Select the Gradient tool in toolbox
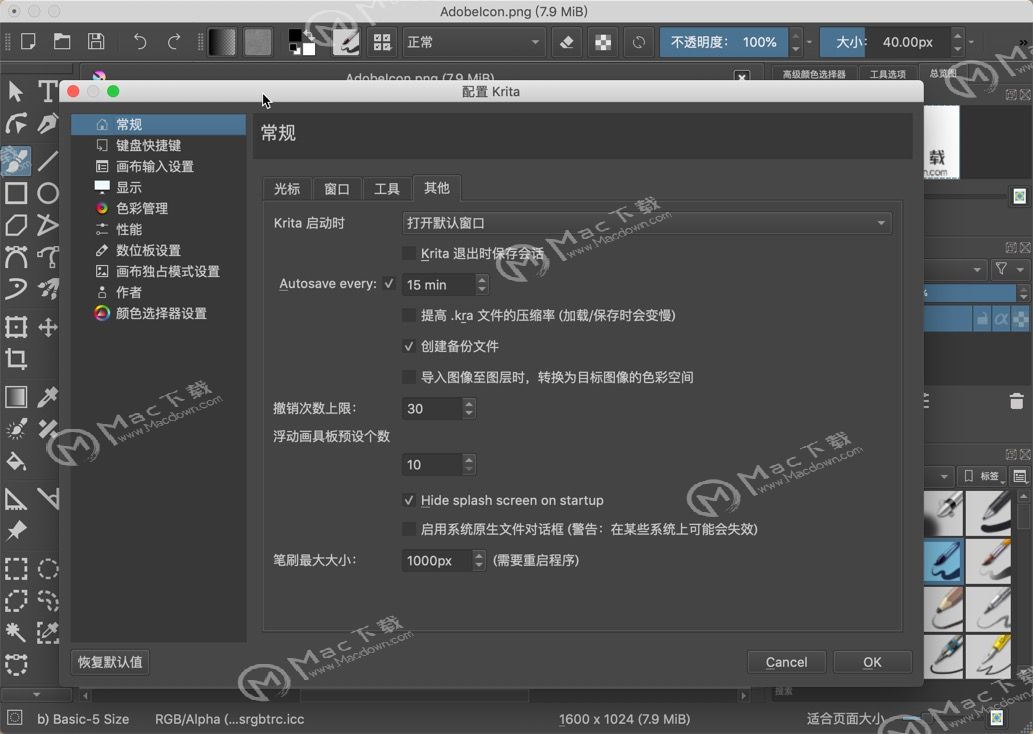 click(16, 397)
